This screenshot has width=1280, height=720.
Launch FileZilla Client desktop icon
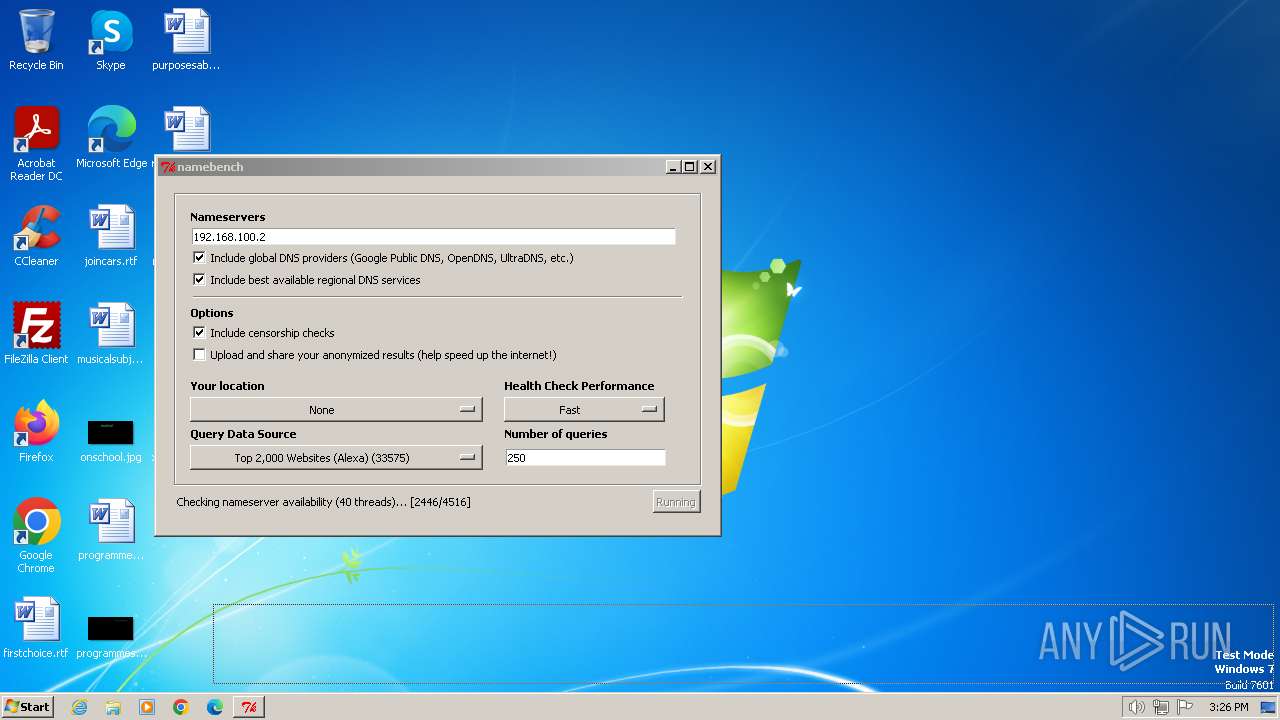(36, 334)
